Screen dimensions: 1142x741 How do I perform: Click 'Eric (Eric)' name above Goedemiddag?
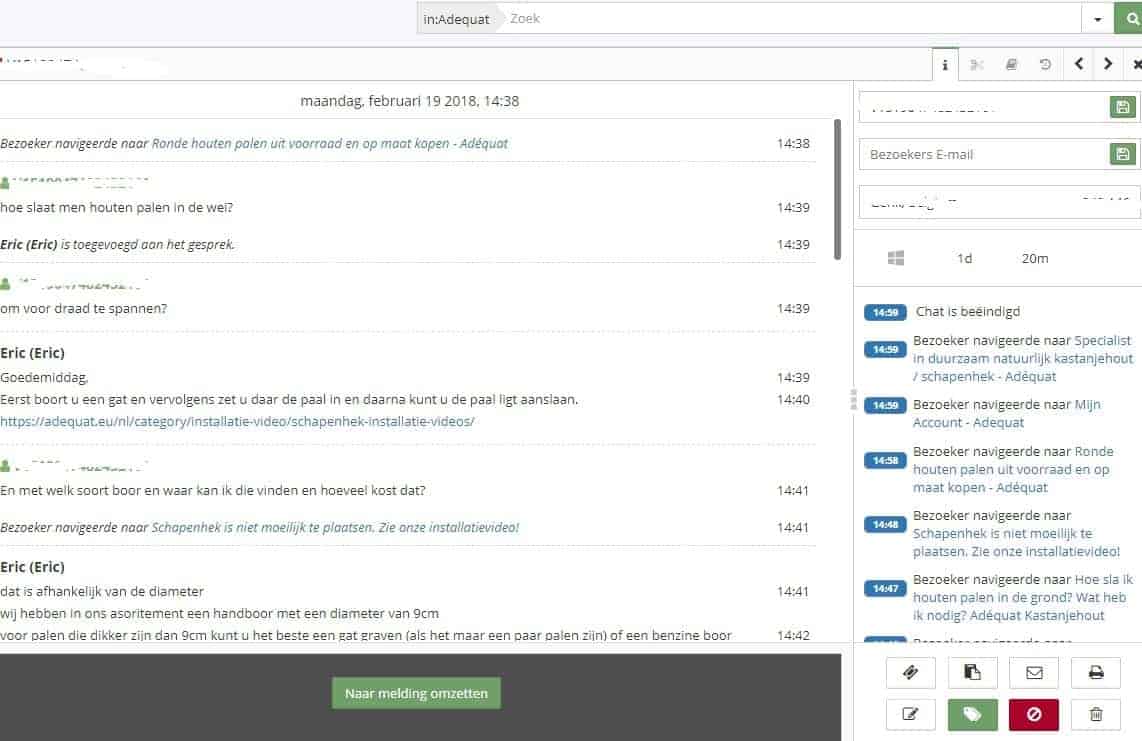pos(33,353)
